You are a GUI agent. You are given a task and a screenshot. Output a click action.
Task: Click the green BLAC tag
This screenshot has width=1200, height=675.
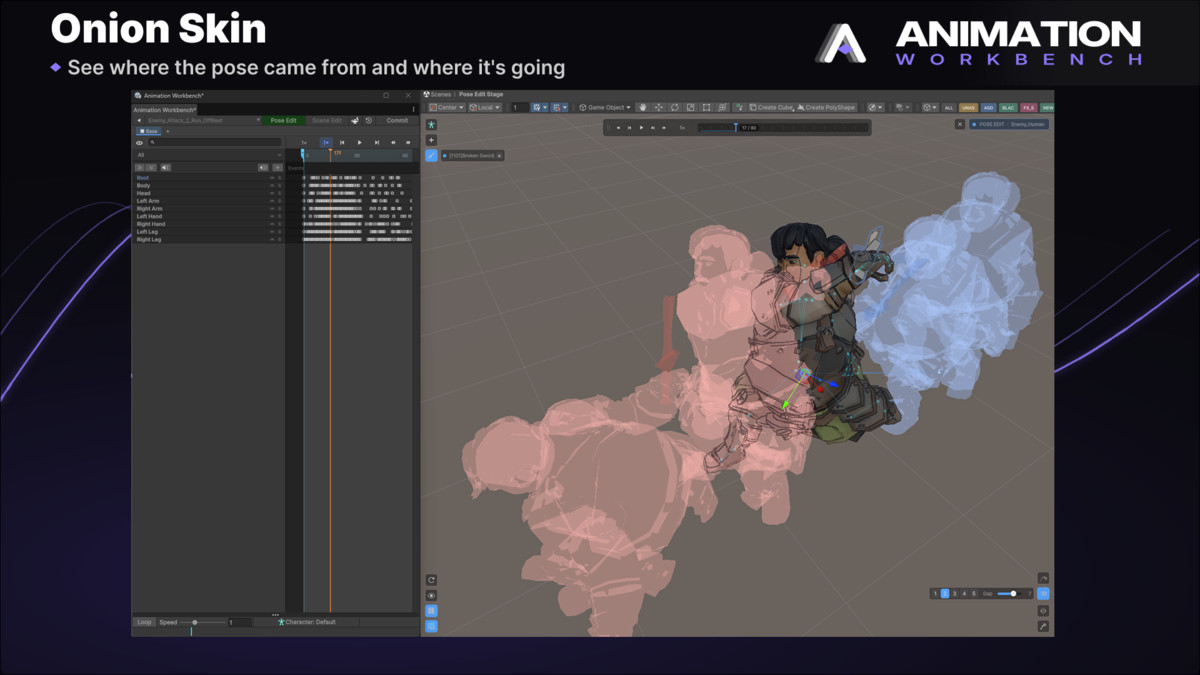pos(1008,108)
